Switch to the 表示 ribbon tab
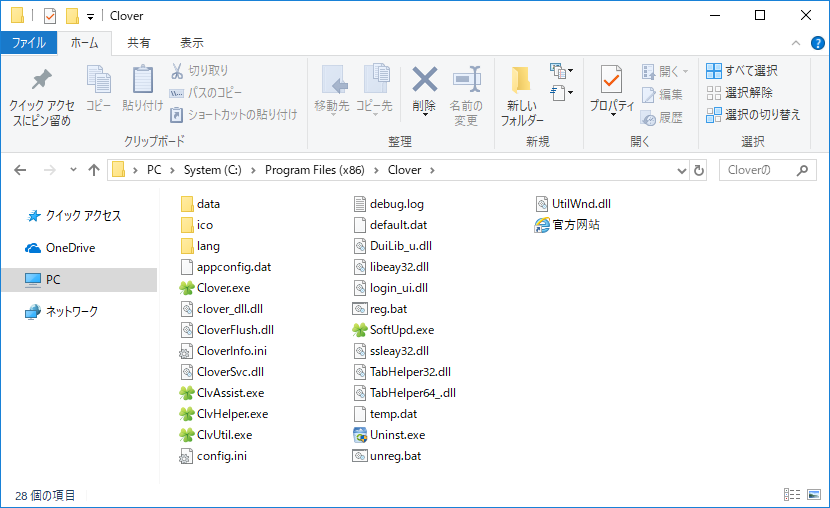830x508 pixels. click(x=191, y=43)
